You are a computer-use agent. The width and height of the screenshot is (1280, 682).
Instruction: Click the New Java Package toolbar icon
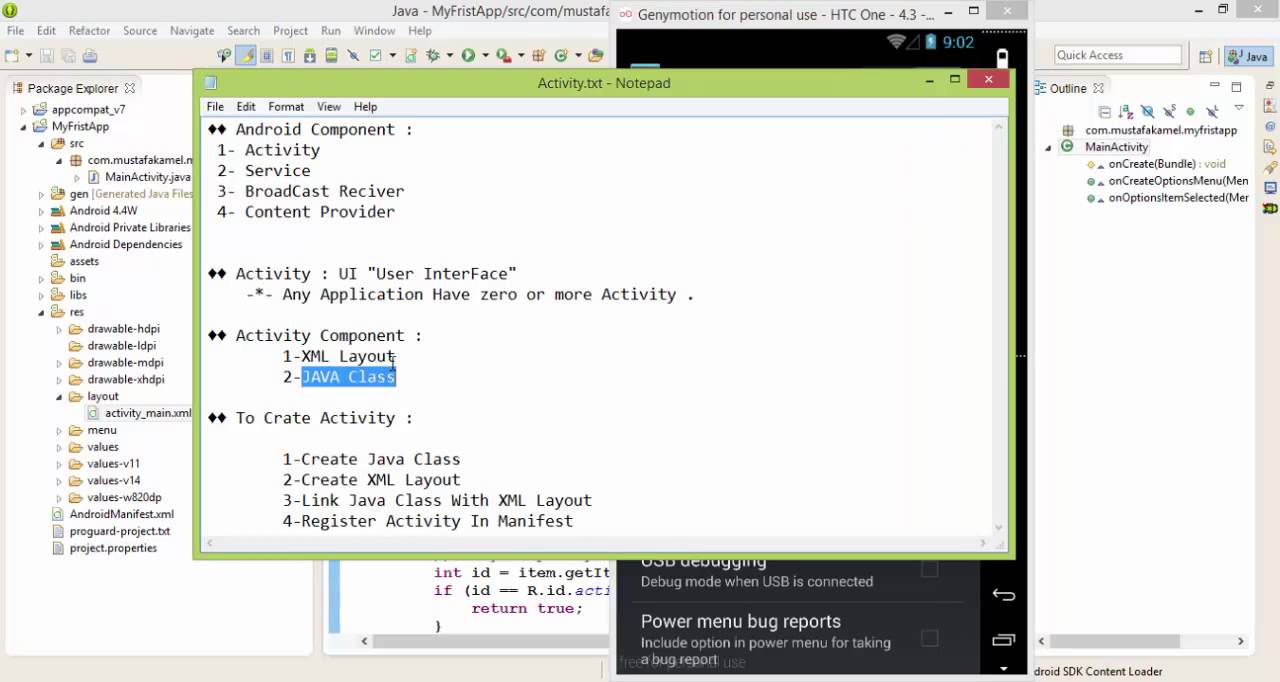(x=538, y=56)
